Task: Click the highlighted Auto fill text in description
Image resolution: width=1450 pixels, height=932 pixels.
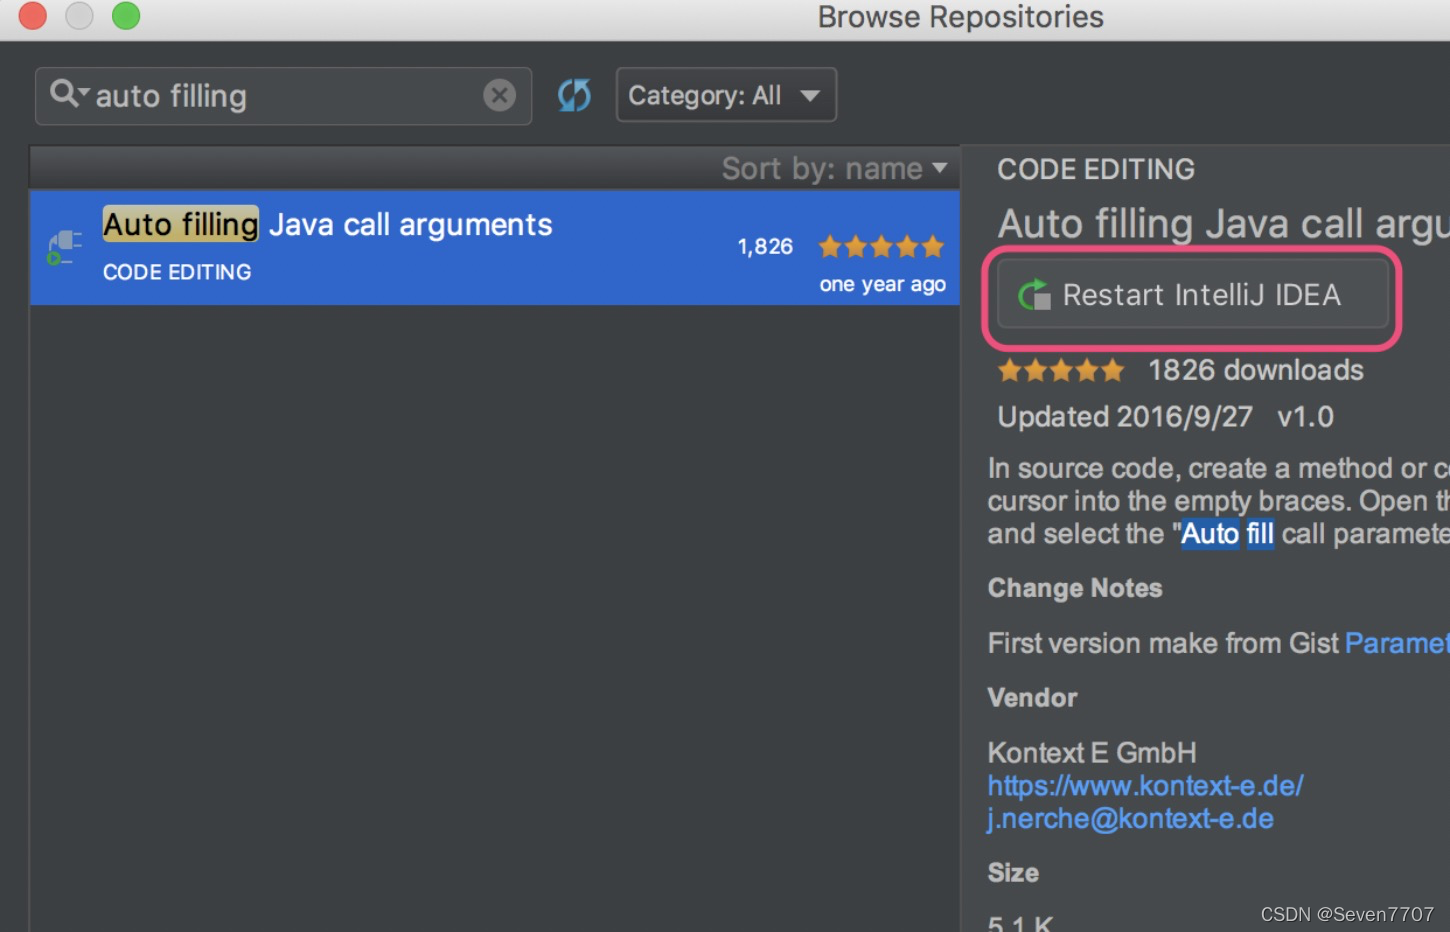Action: (1227, 533)
